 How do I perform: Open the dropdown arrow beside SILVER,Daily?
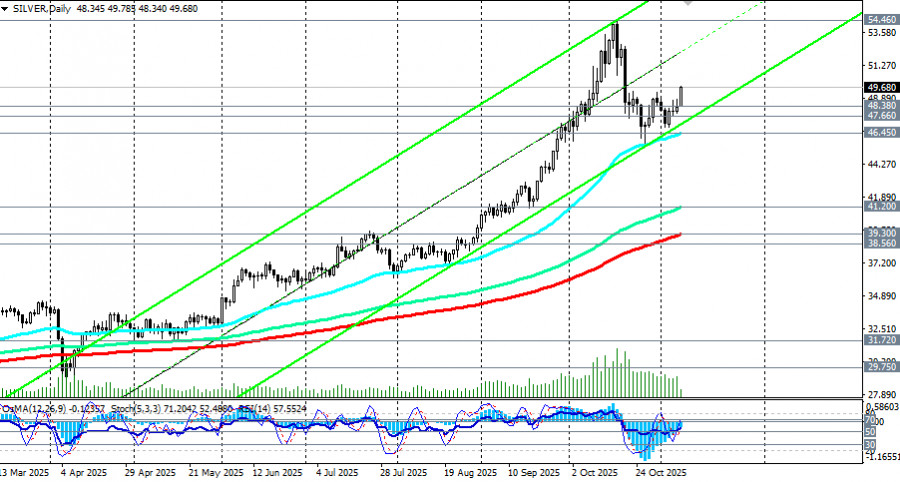[6, 6]
